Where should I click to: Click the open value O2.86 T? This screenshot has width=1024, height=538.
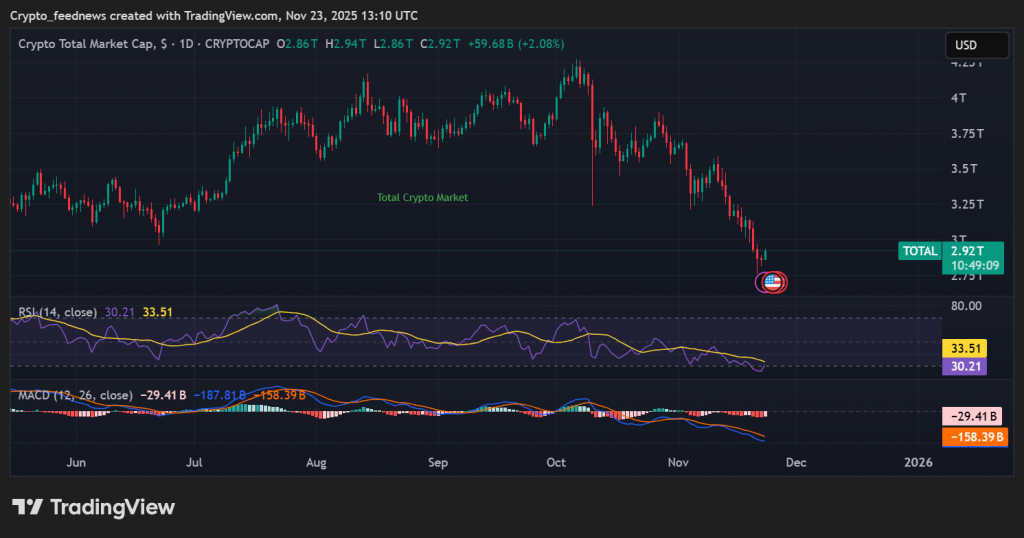[297, 44]
